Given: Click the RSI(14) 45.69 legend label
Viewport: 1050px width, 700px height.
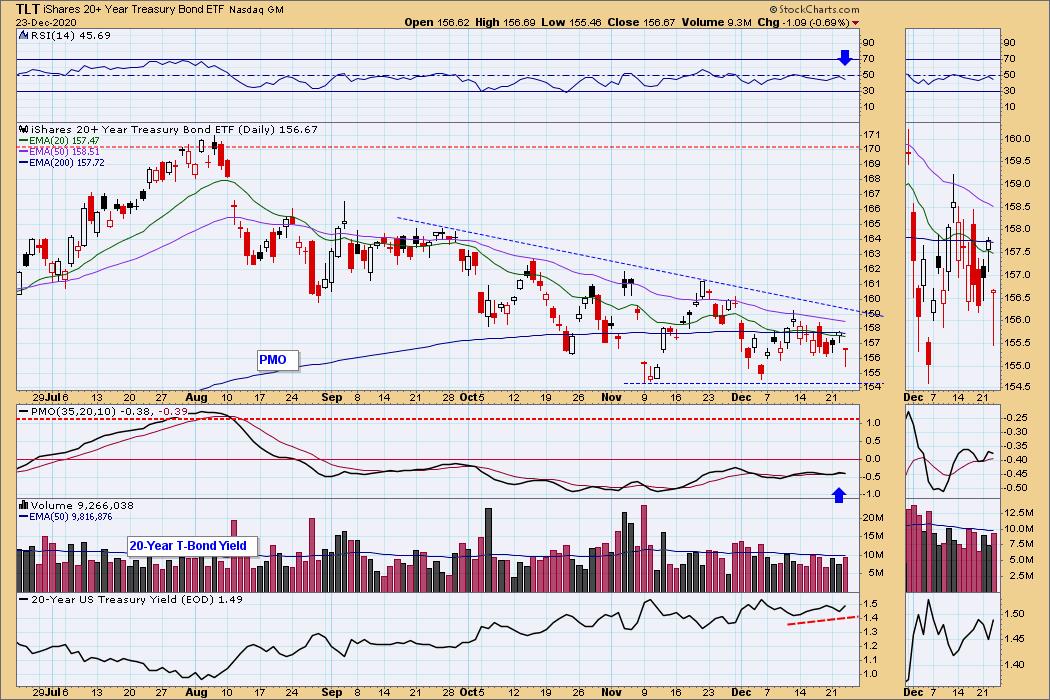Looking at the screenshot, I should point(70,36).
